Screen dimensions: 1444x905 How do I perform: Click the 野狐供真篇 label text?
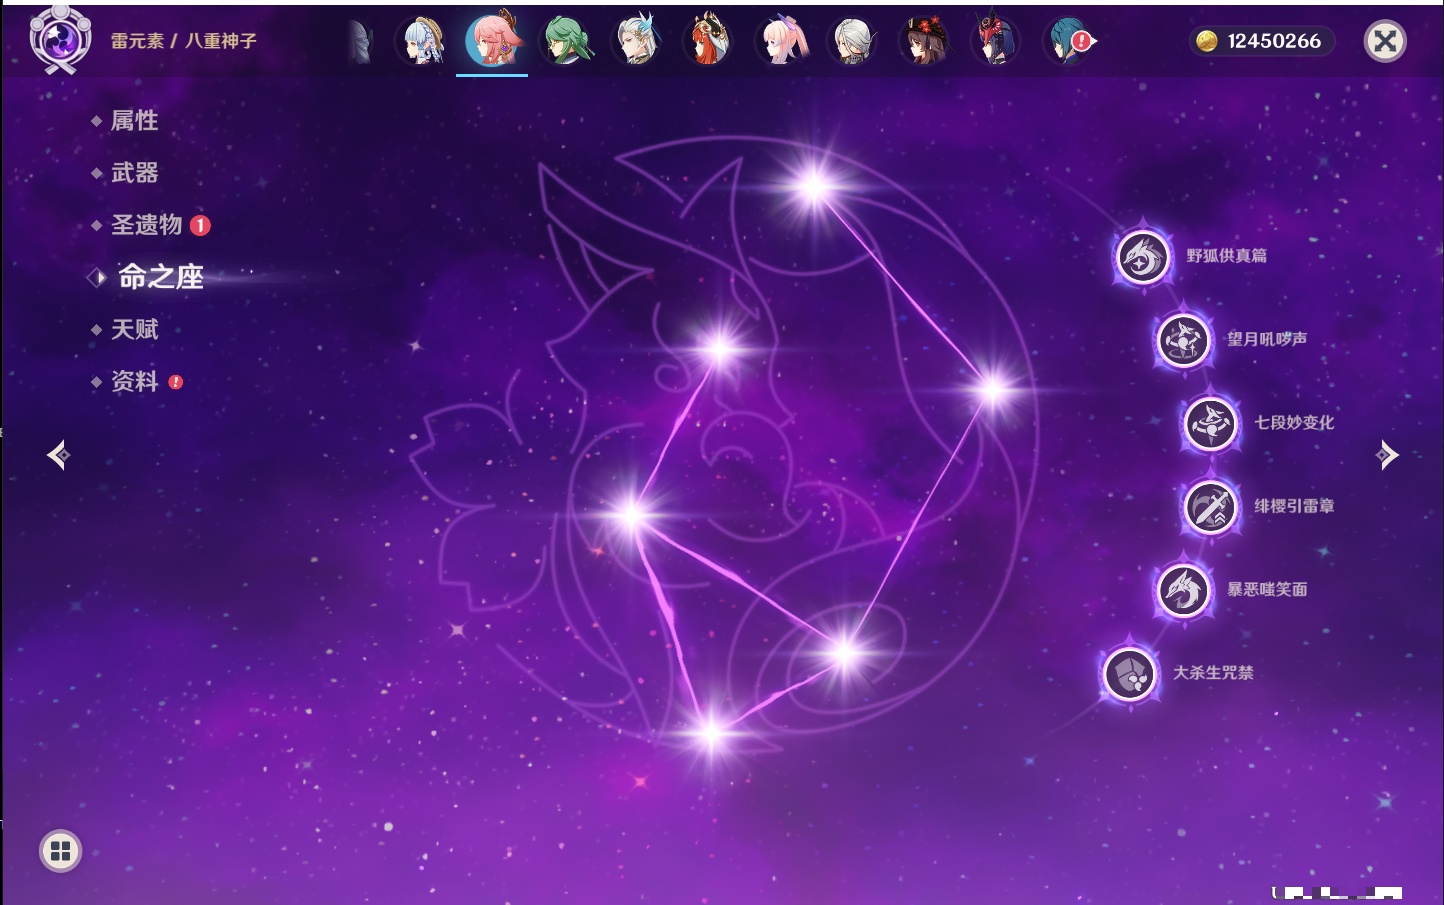pyautogui.click(x=1226, y=256)
